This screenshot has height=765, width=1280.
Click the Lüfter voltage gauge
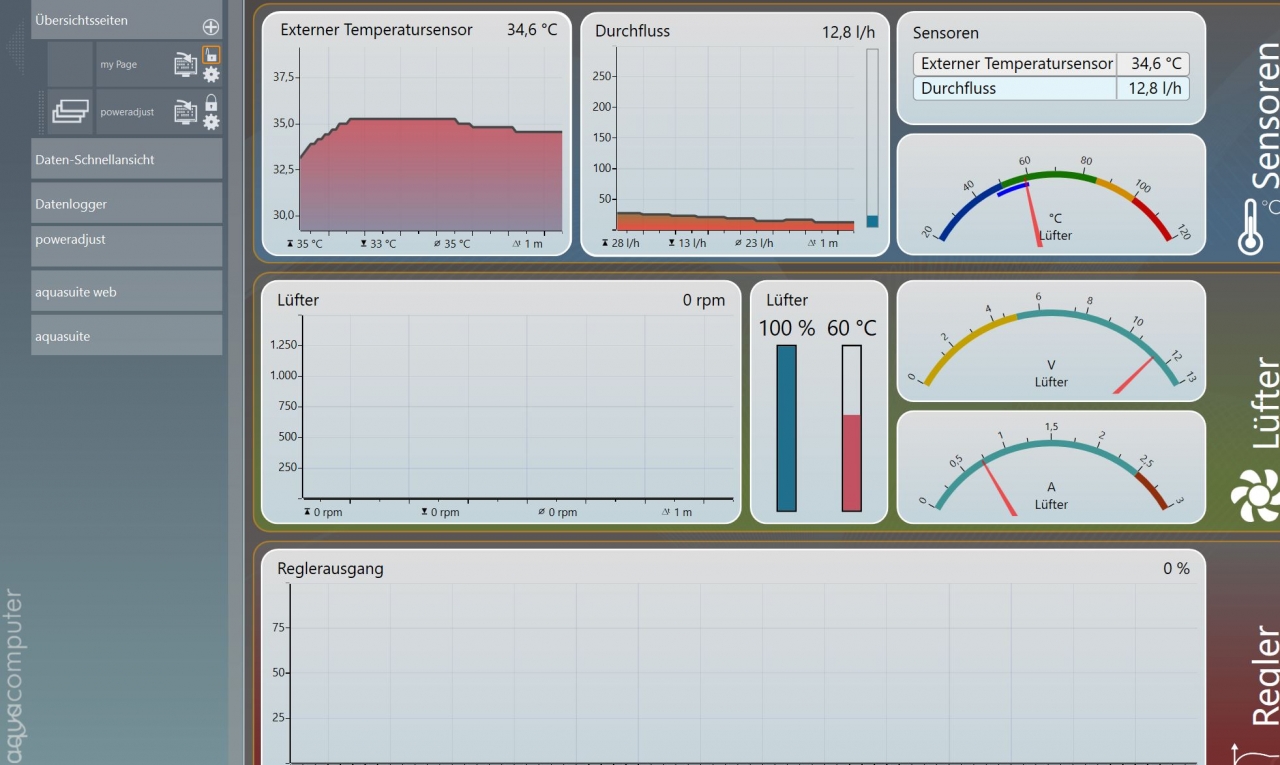click(x=1051, y=342)
